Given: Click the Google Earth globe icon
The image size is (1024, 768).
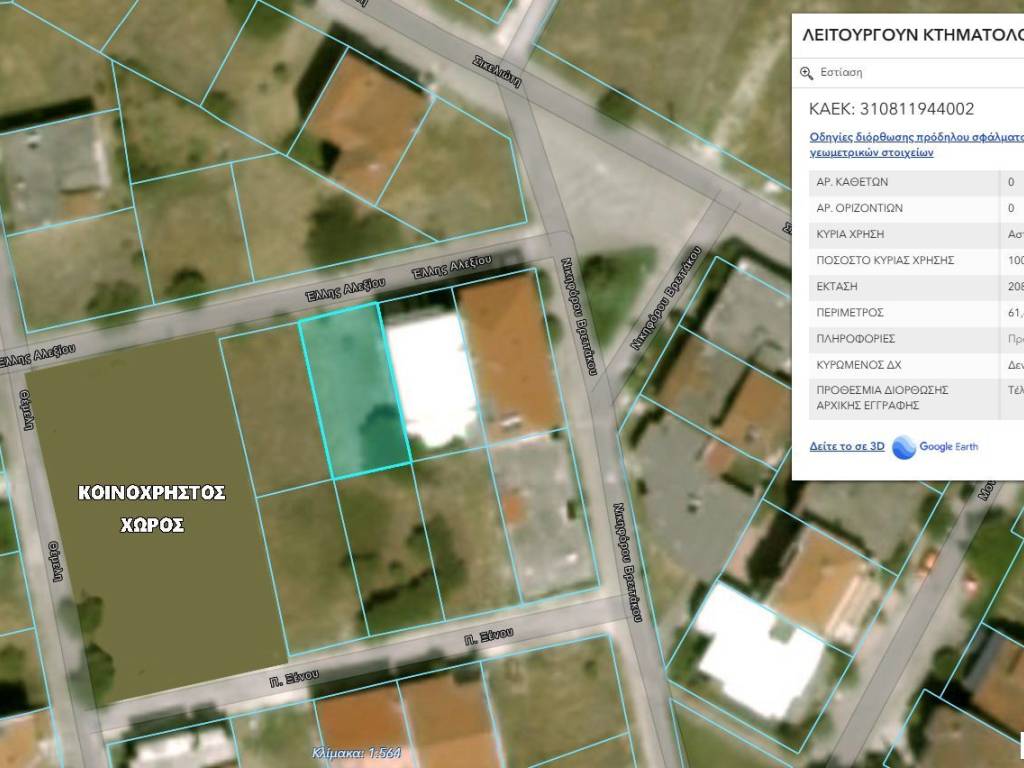Looking at the screenshot, I should [x=904, y=447].
